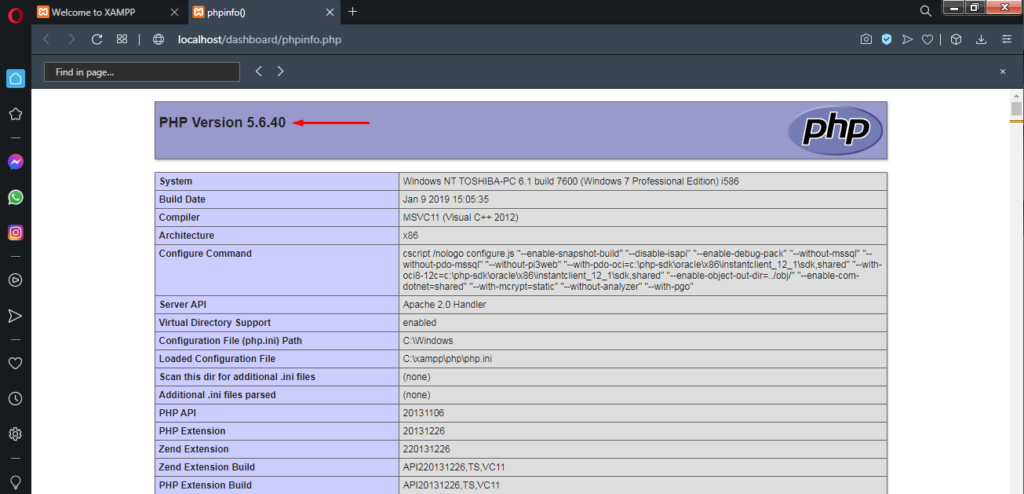
Task: Click the PHP API value 20131106
Action: 424,413
